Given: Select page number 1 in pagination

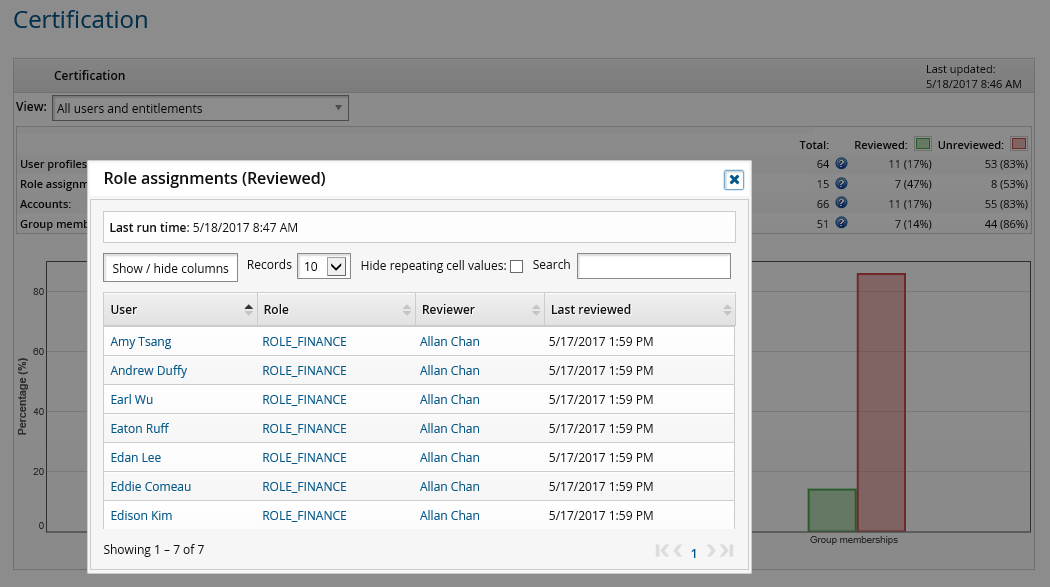Looking at the screenshot, I should [x=694, y=552].
